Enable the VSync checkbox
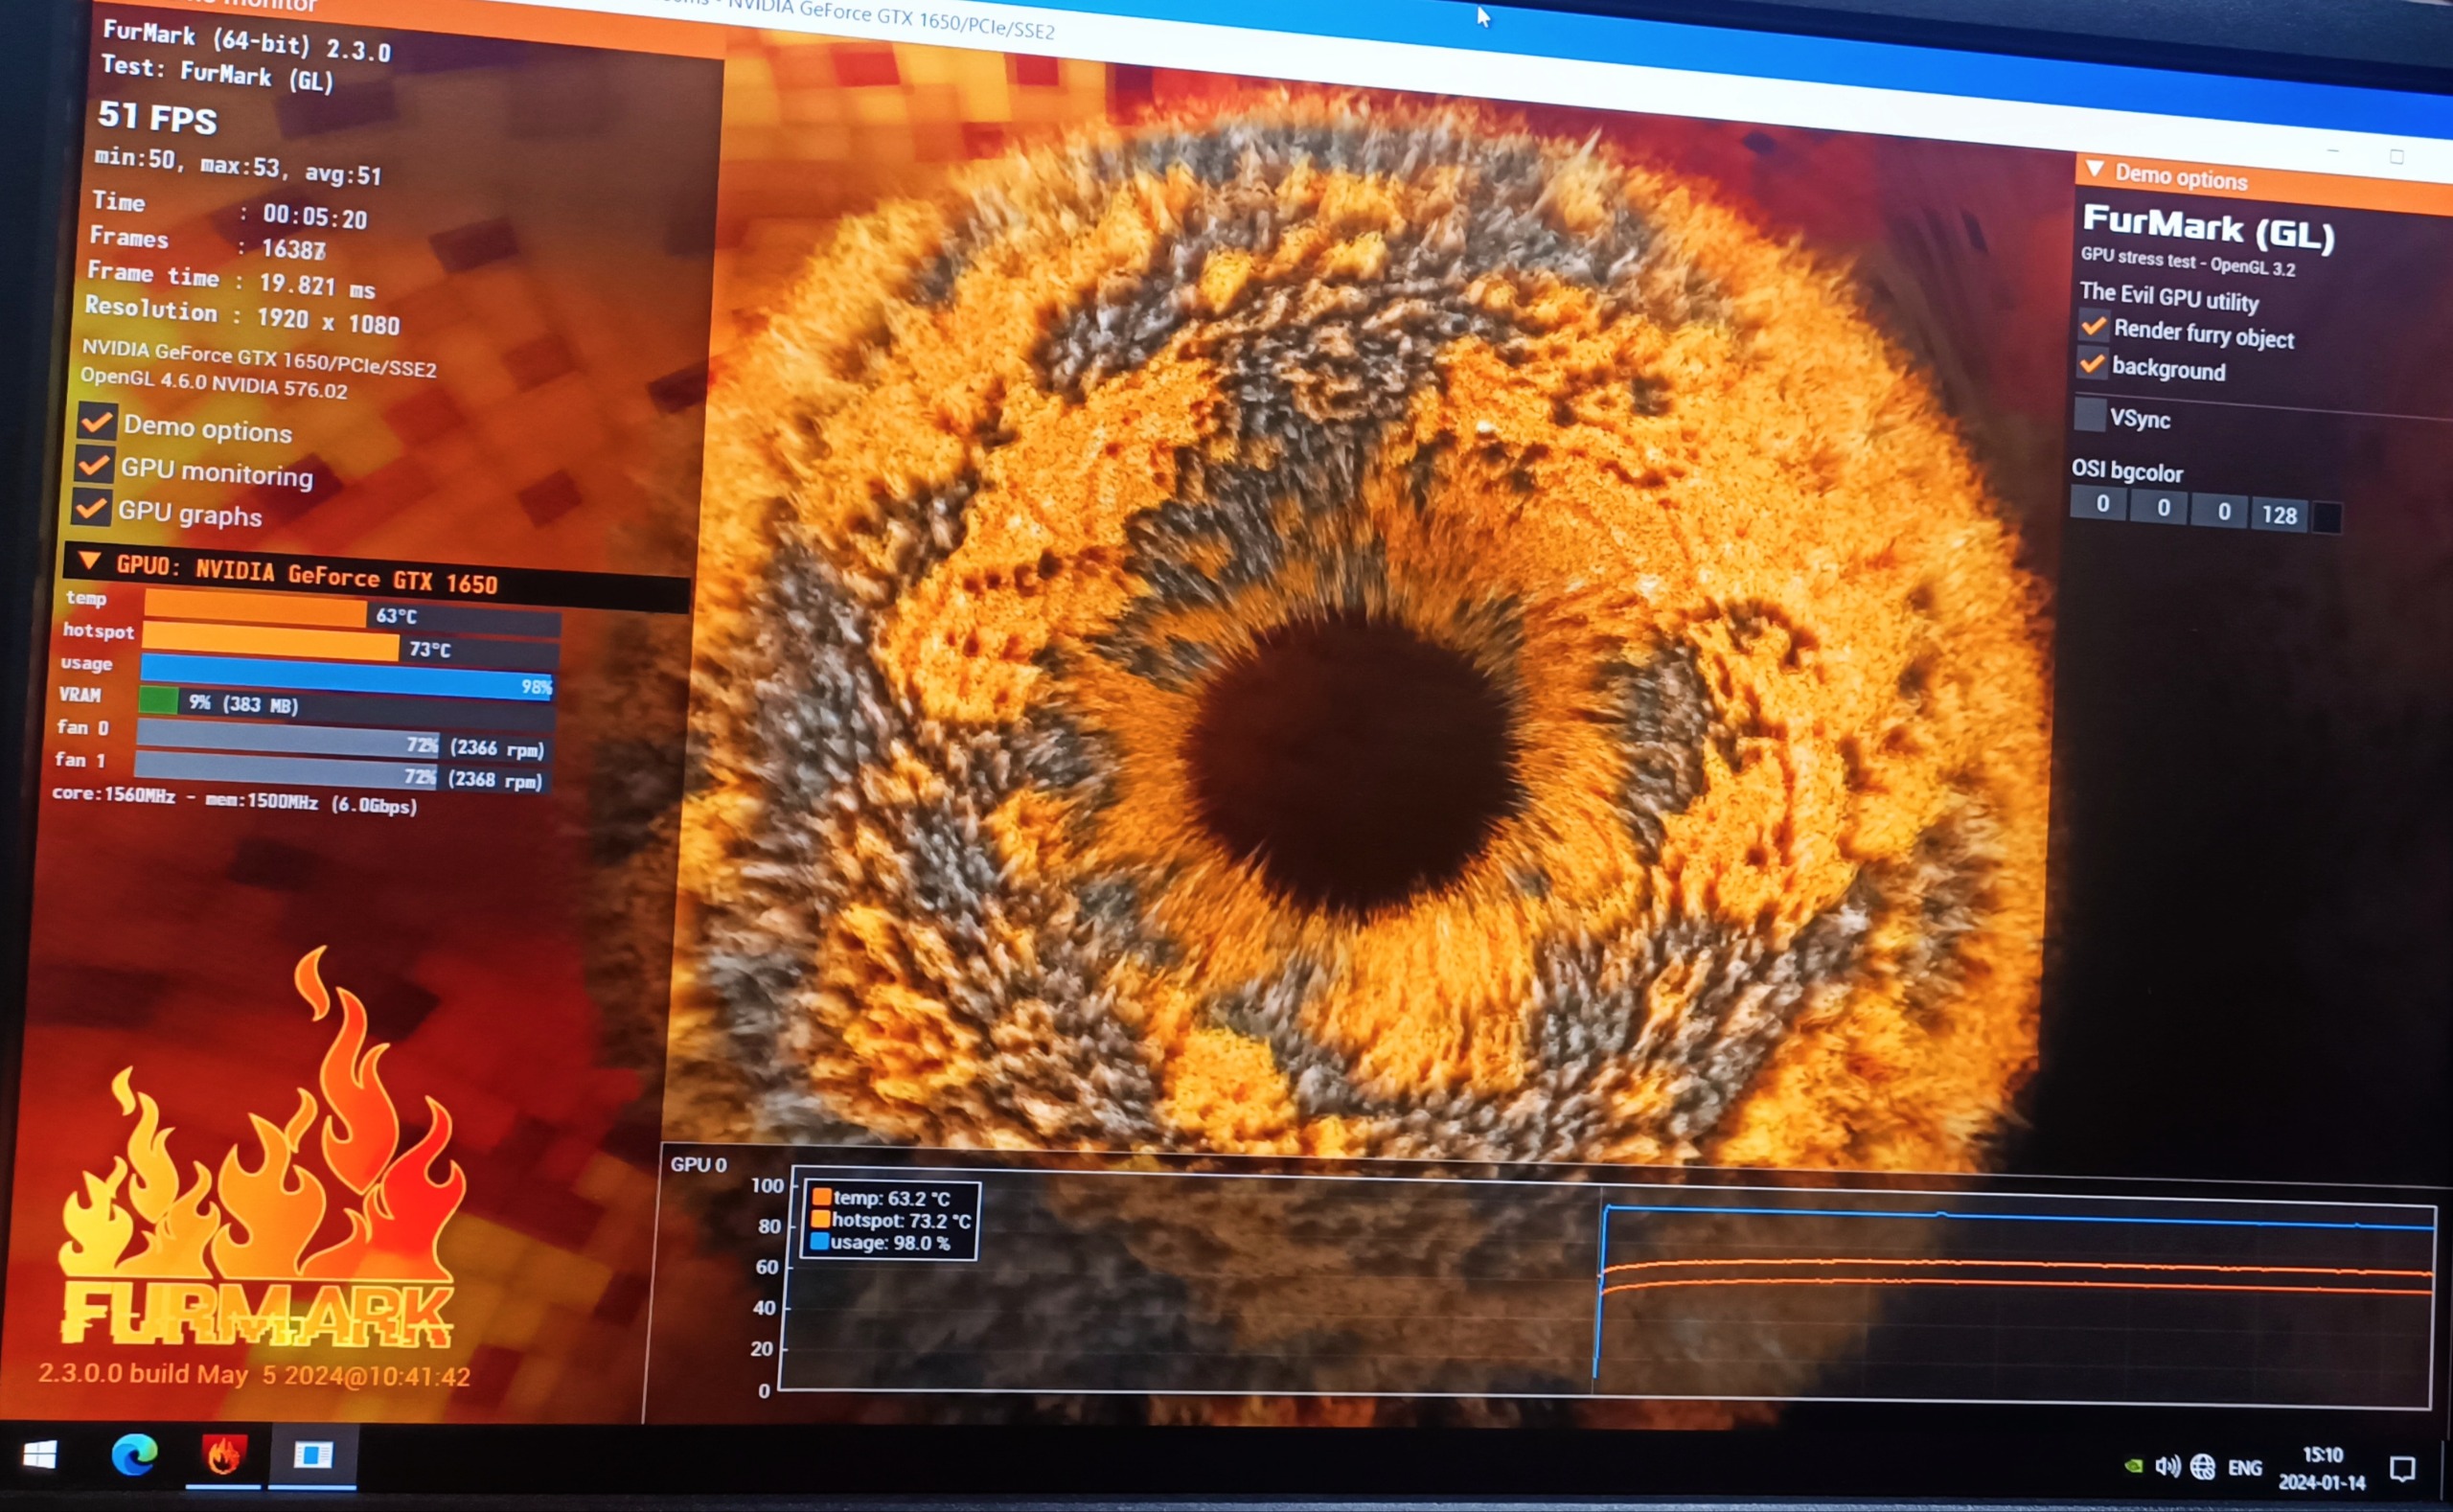The height and width of the screenshot is (1512, 2453). coord(2090,414)
